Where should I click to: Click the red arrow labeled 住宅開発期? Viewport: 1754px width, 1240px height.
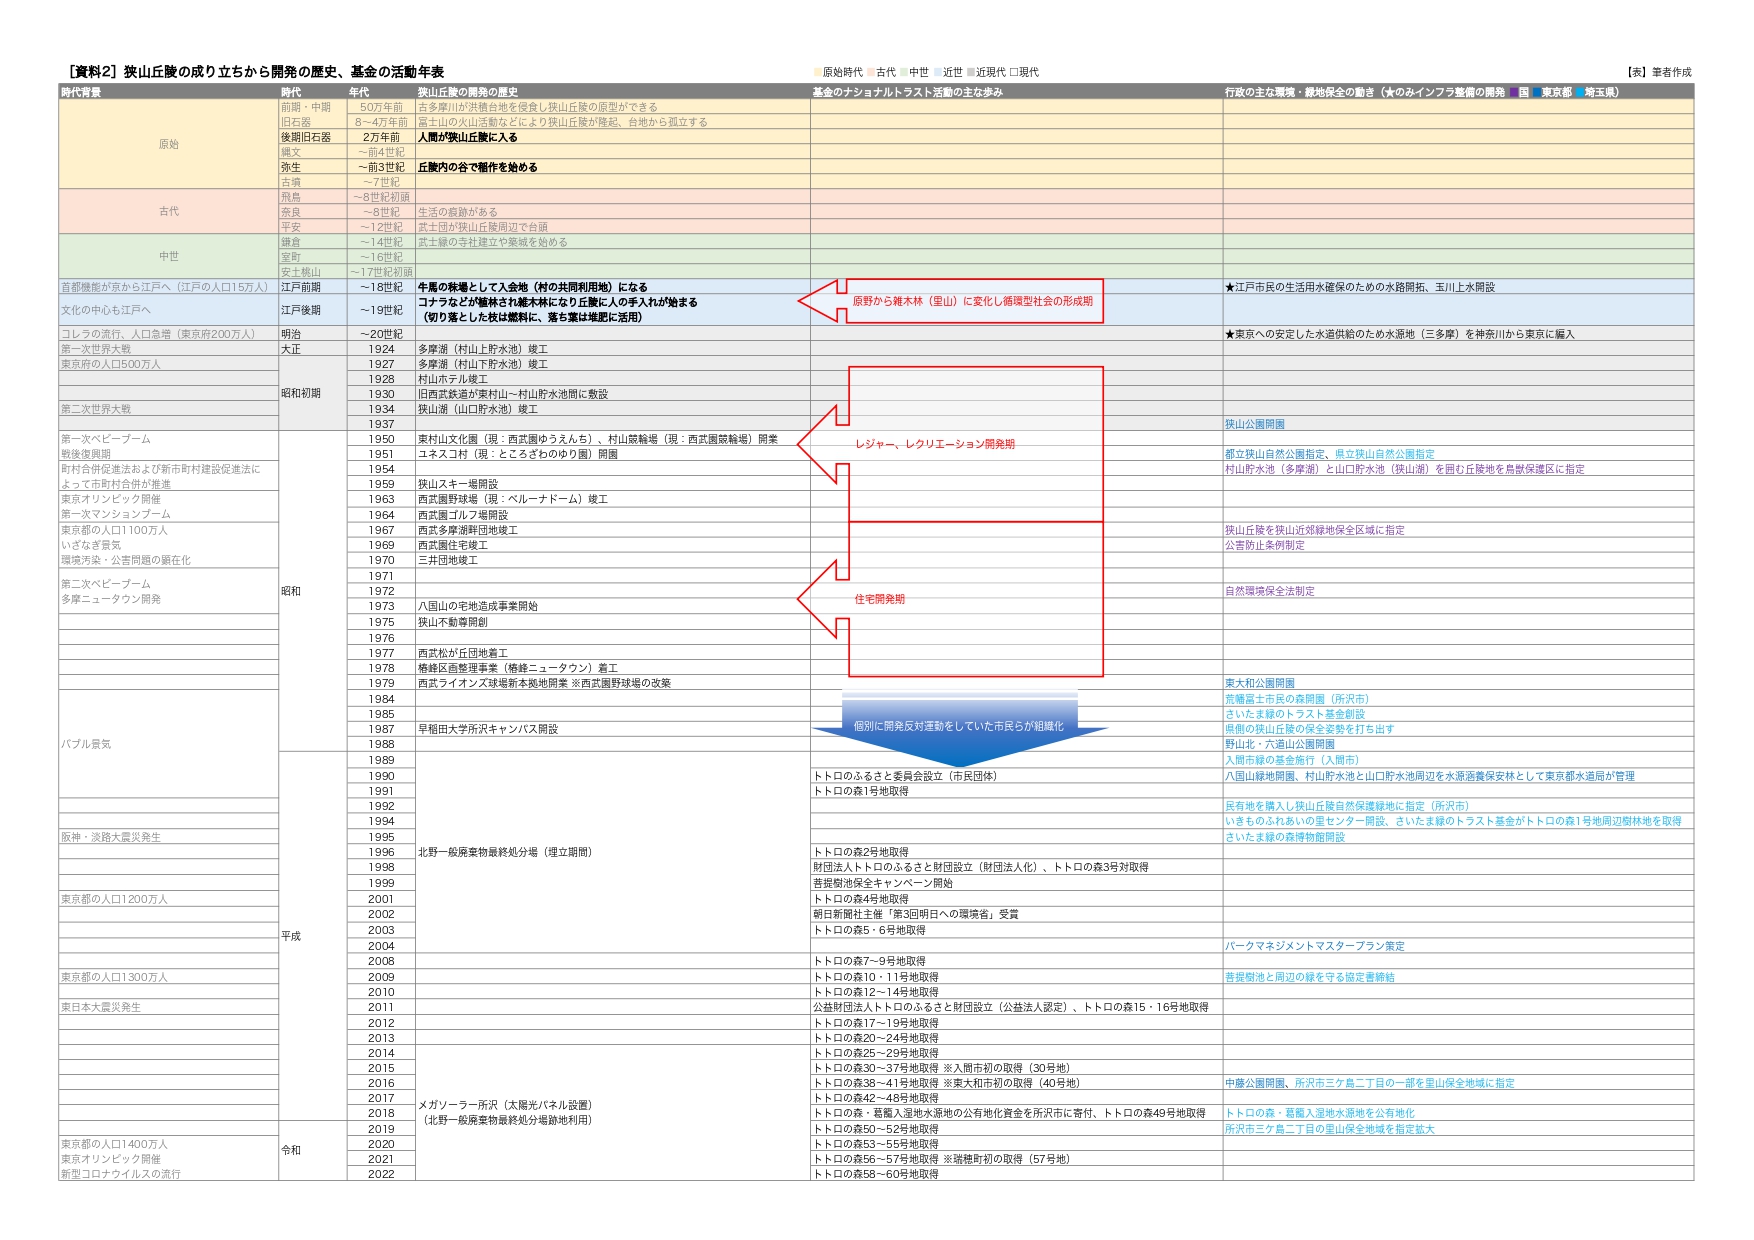(880, 599)
